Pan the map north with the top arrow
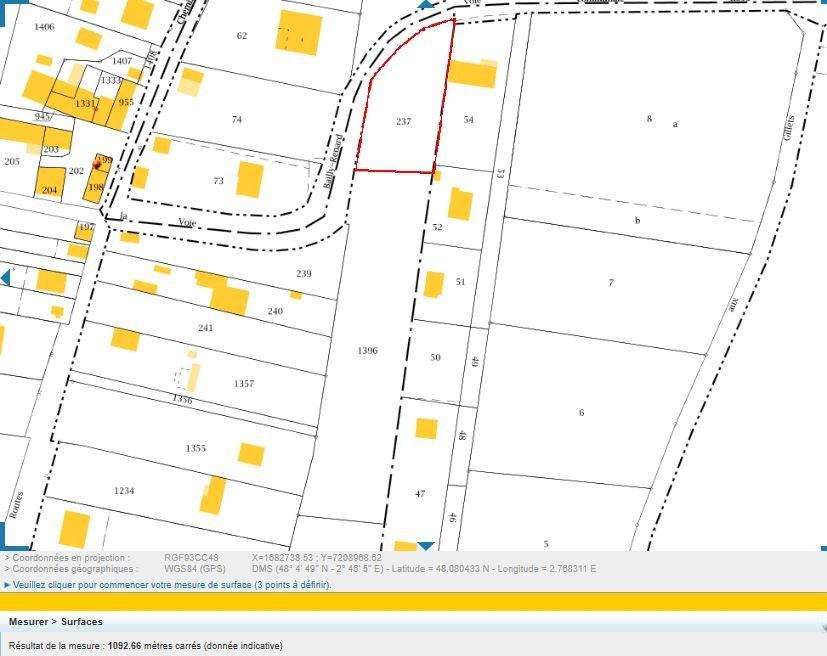 tap(426, 4)
